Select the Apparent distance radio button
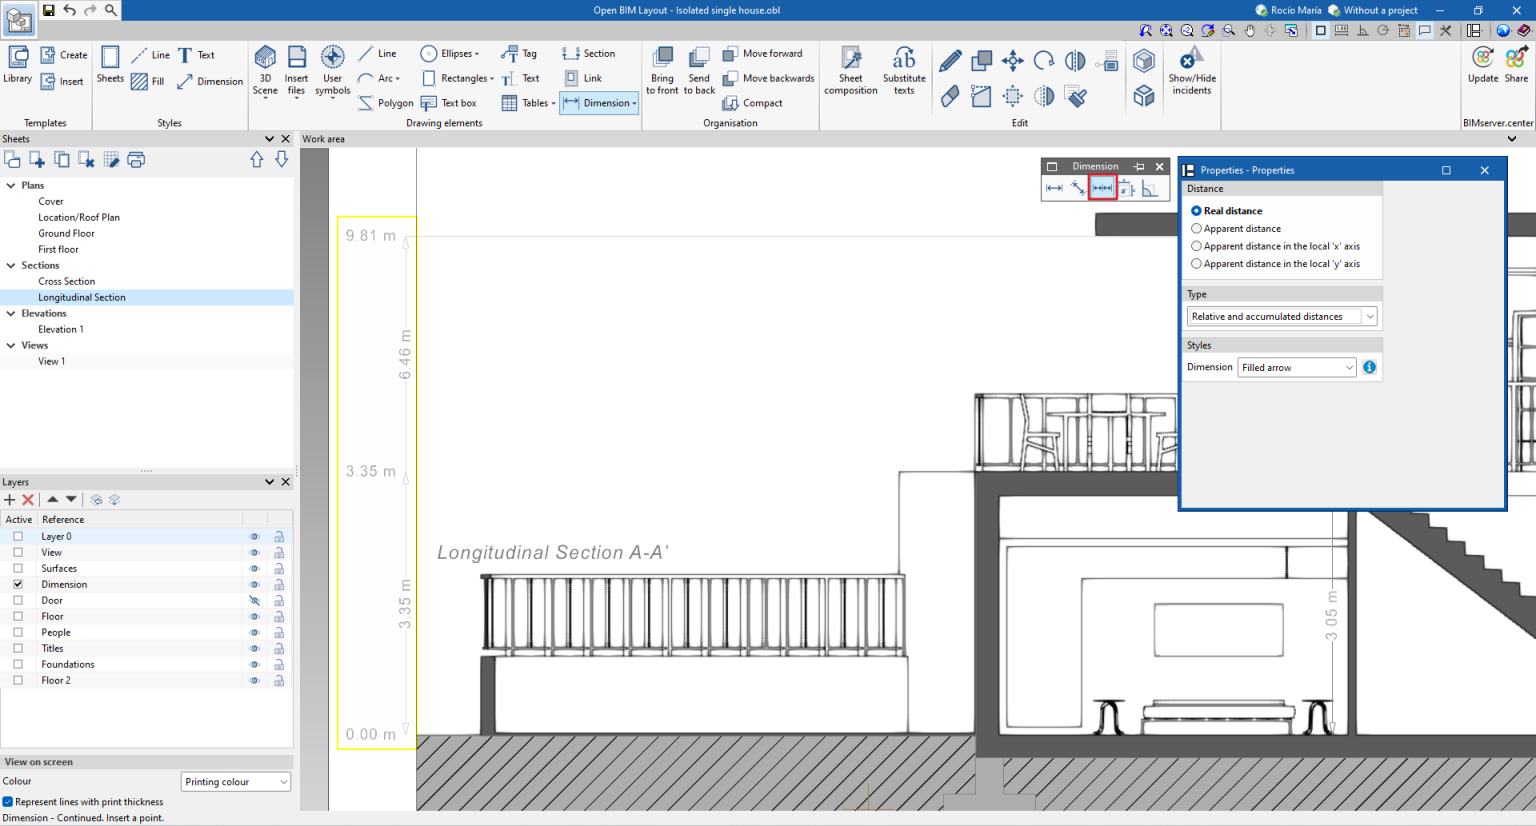Viewport: 1536px width, 826px height. [x=1196, y=228]
